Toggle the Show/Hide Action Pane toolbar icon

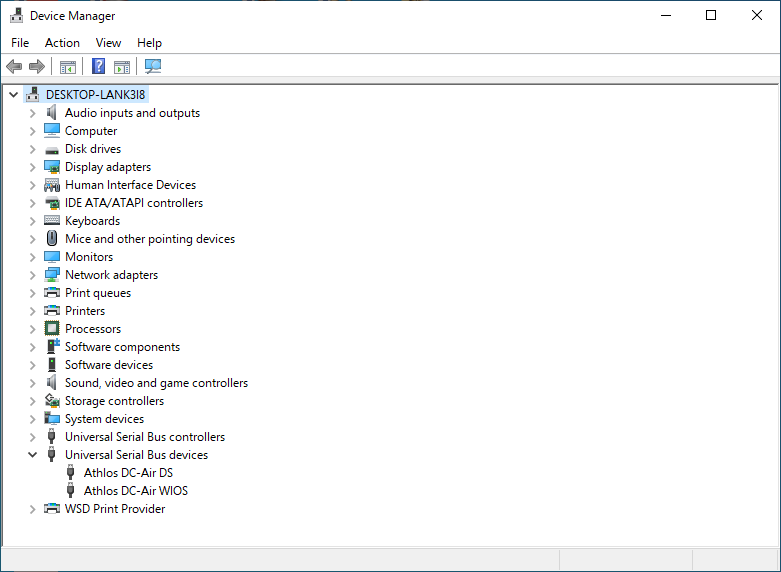pyautogui.click(x=122, y=67)
